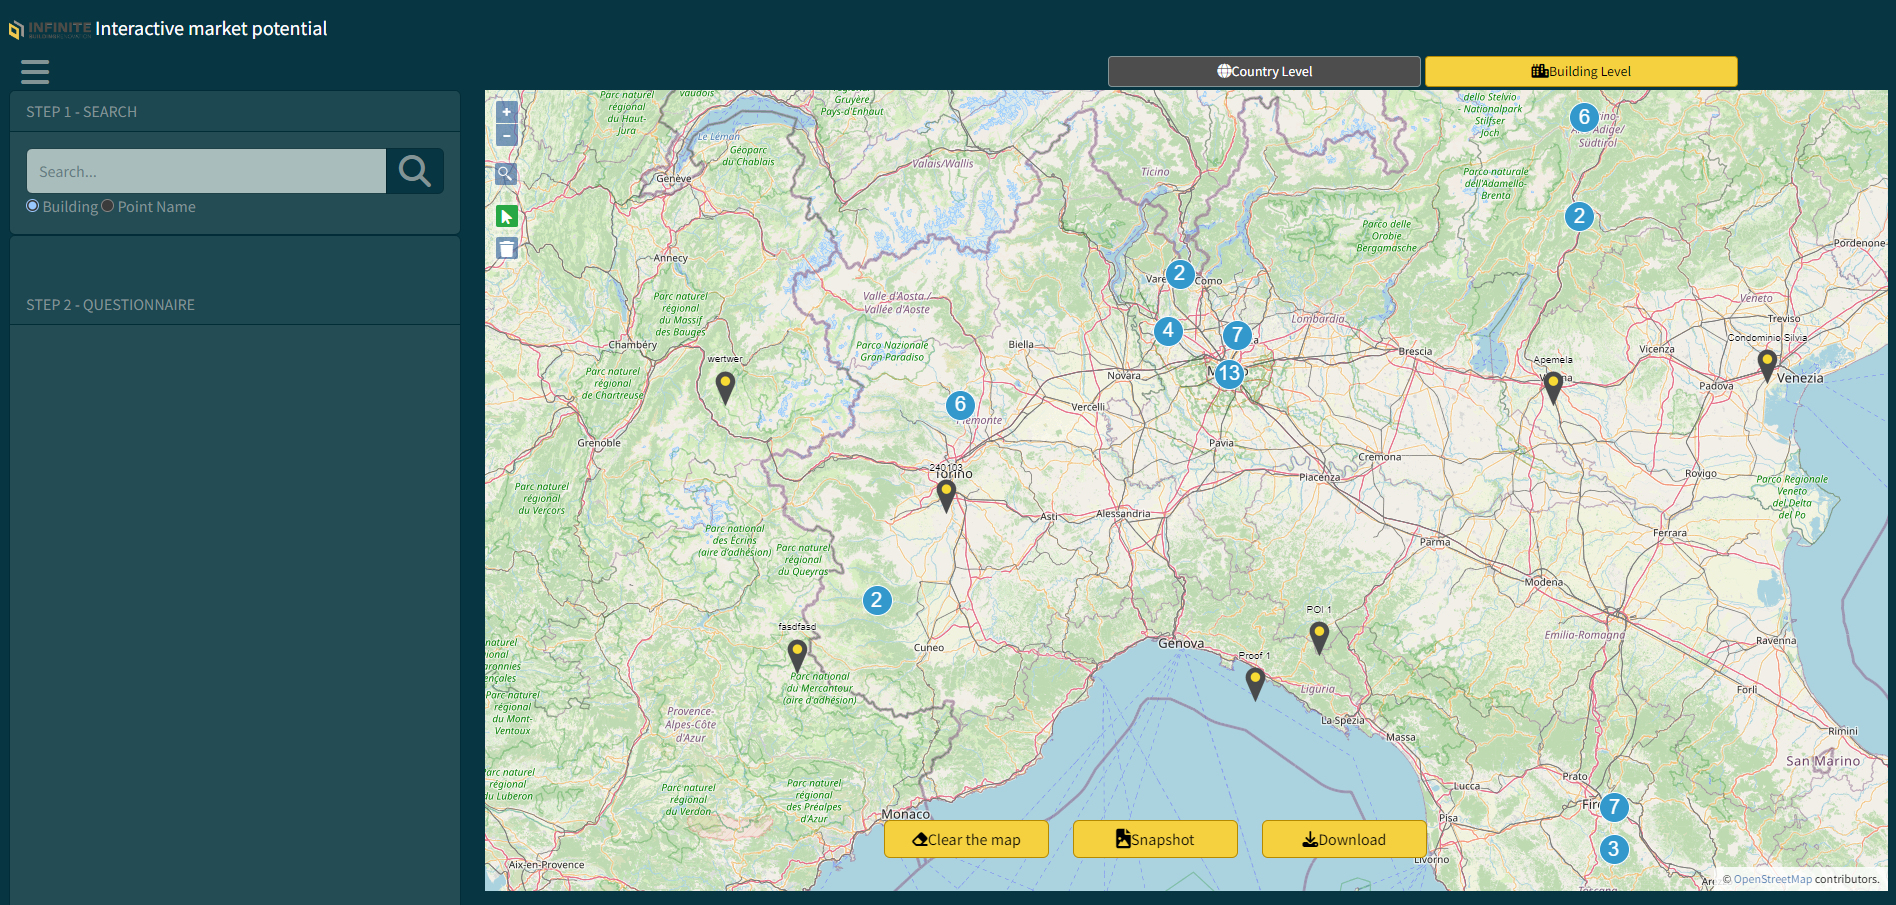Open the OpenStreetMap attribution link
Image resolution: width=1896 pixels, height=905 pixels.
1772,879
